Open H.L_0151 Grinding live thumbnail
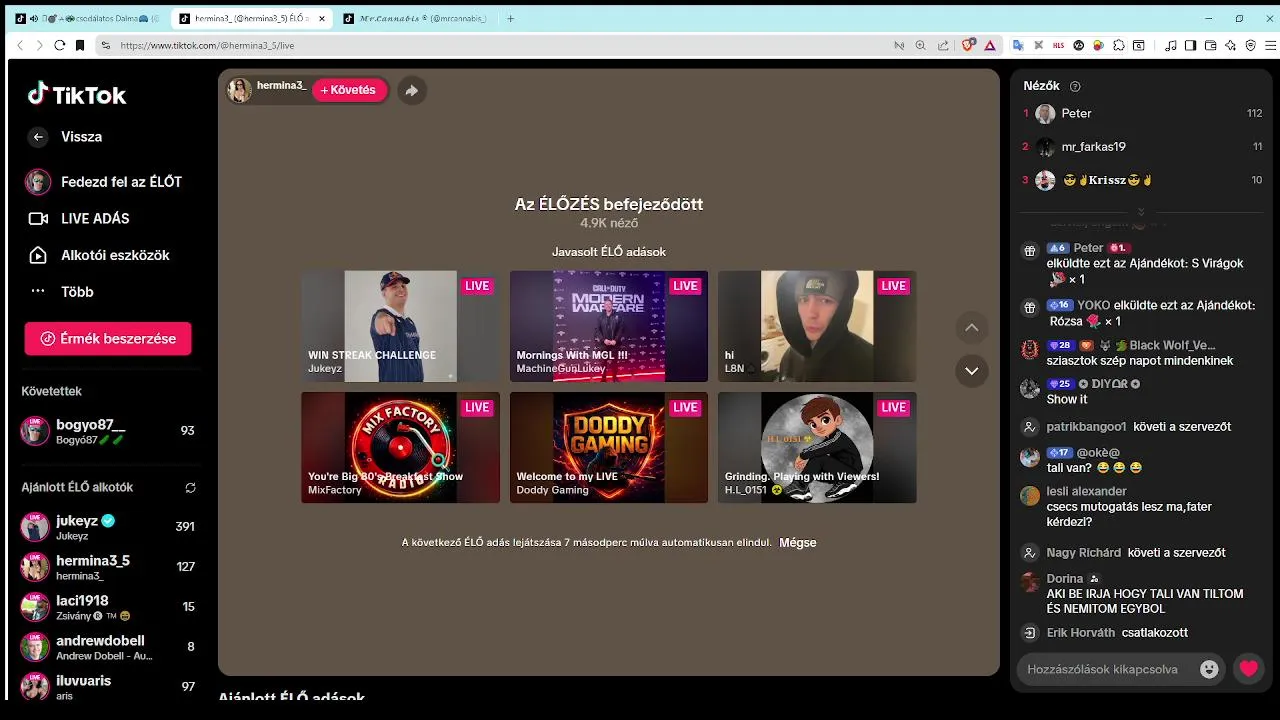 tap(817, 447)
